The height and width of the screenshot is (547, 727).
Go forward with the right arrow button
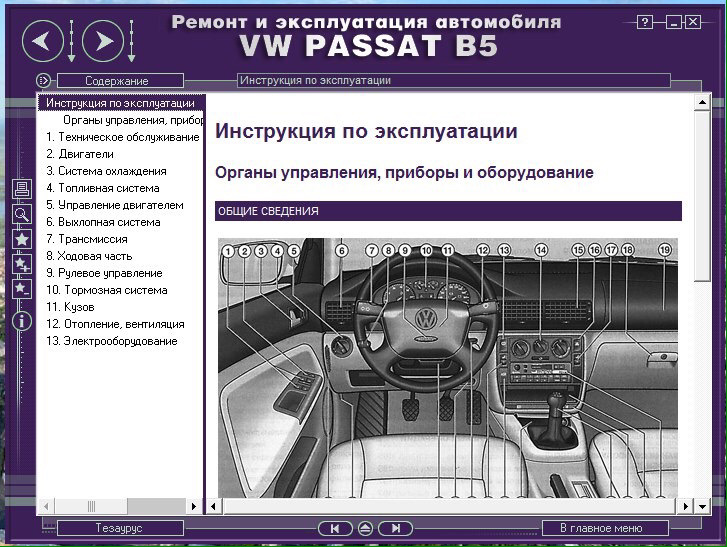[103, 41]
